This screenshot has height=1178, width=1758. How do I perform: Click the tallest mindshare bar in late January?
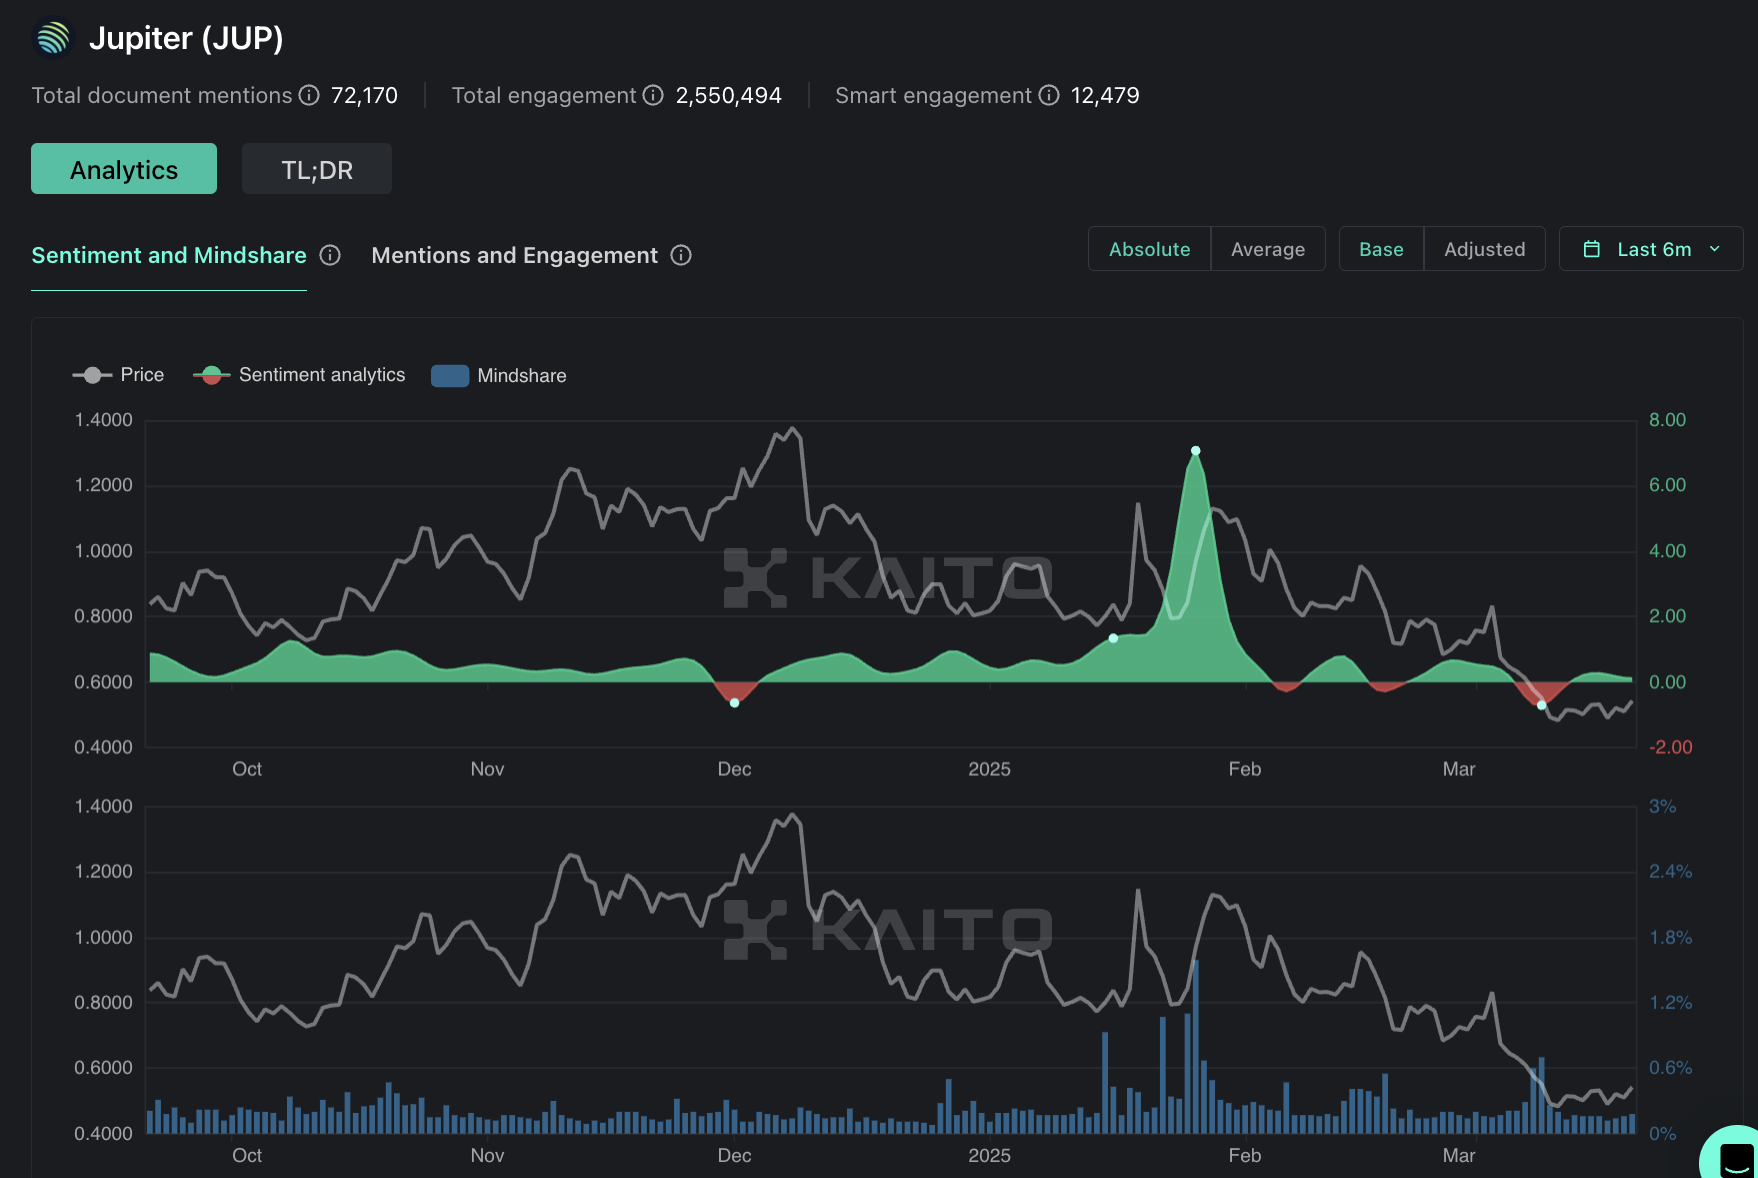coord(1195,1046)
